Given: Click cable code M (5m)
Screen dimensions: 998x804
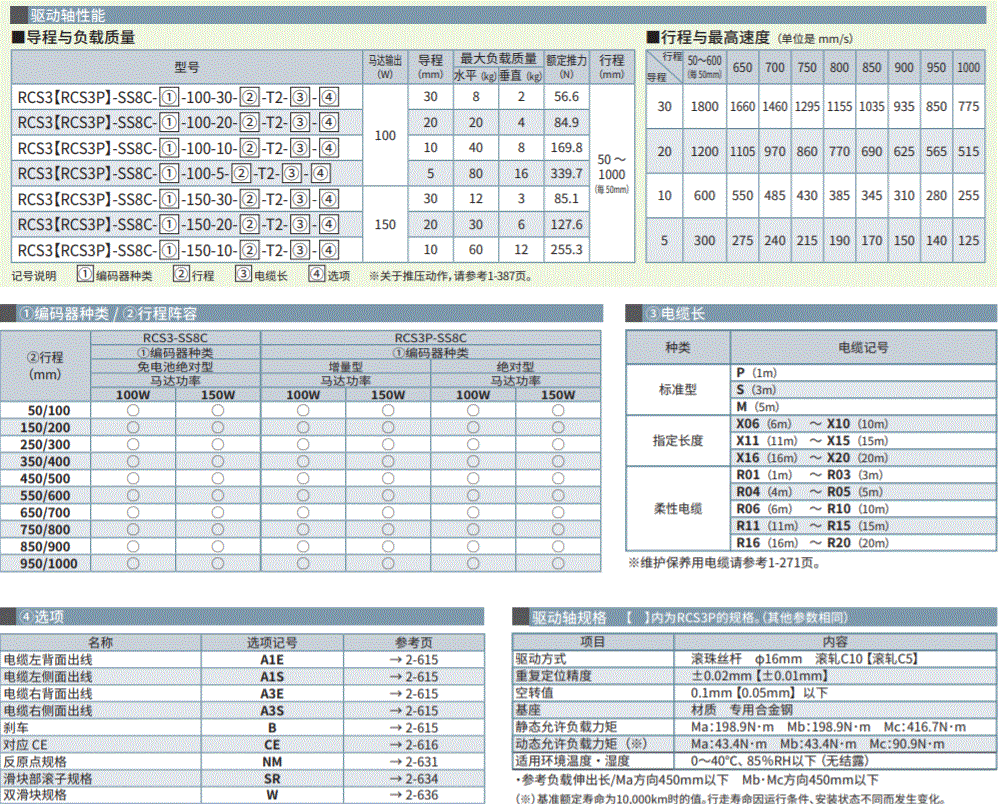Looking at the screenshot, I should click(757, 407).
